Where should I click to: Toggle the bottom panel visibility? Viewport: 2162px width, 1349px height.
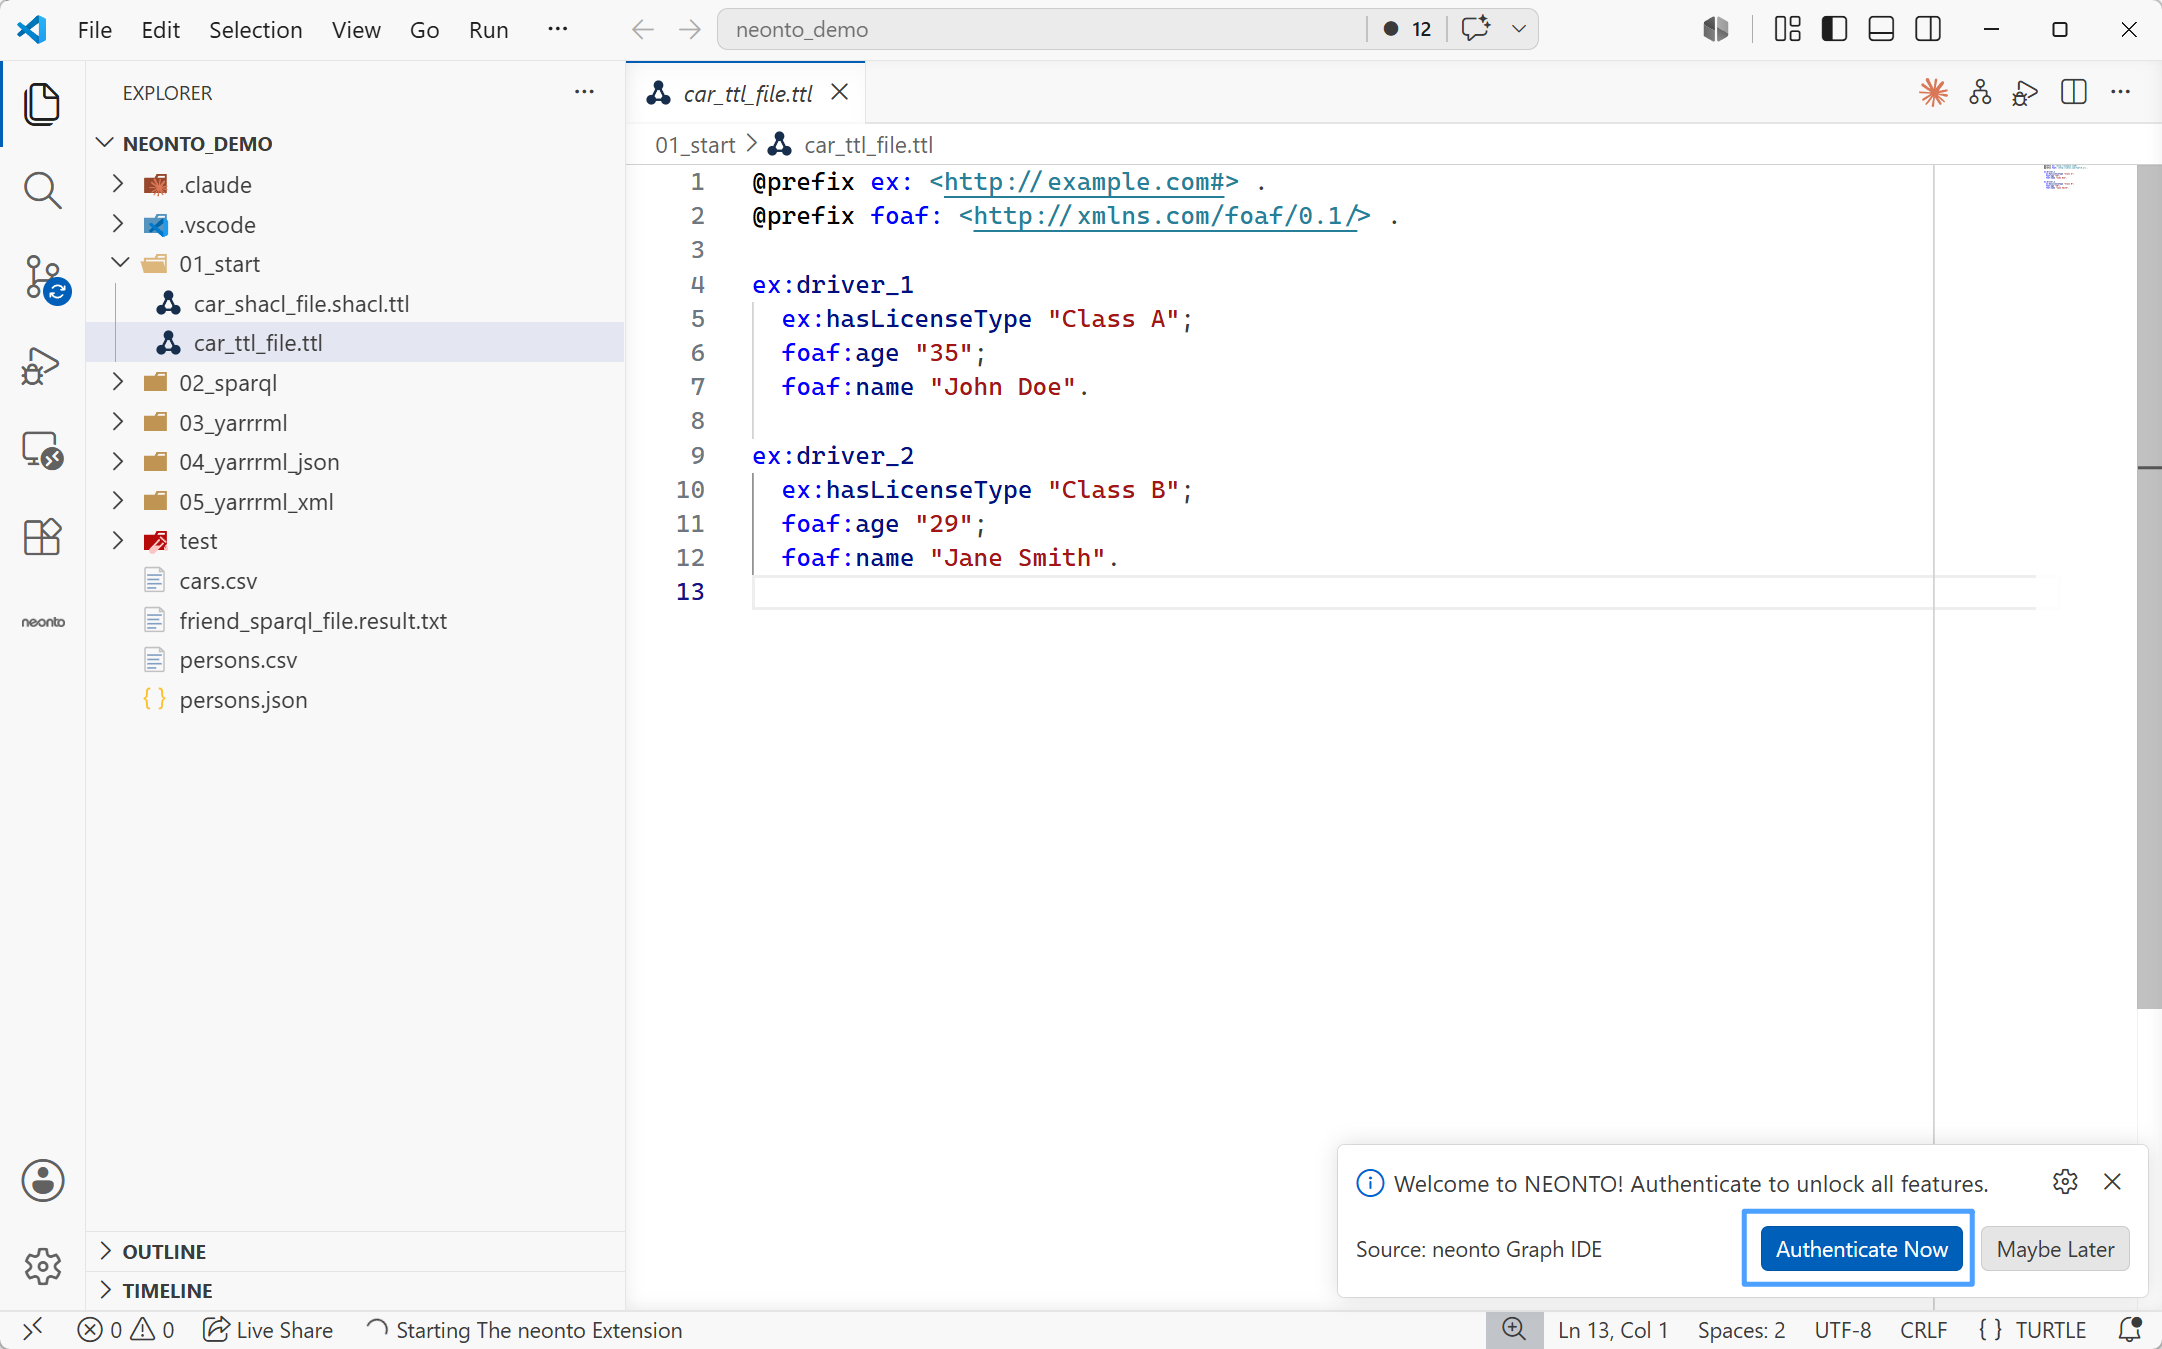point(1881,29)
